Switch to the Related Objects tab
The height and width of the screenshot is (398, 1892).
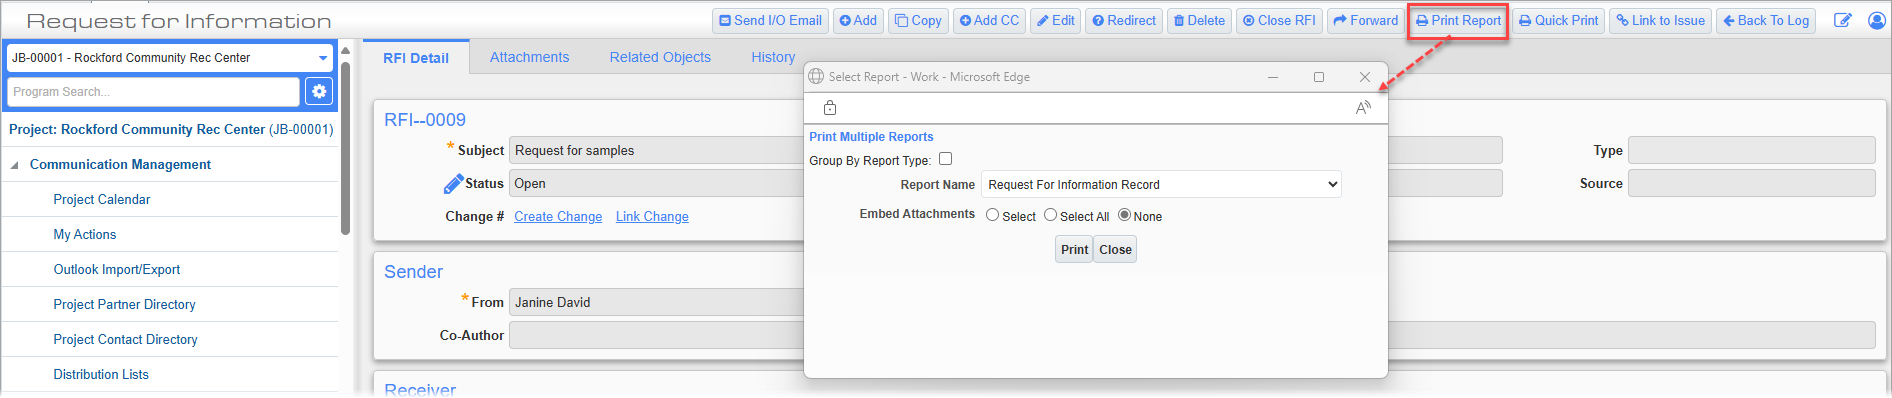click(660, 57)
